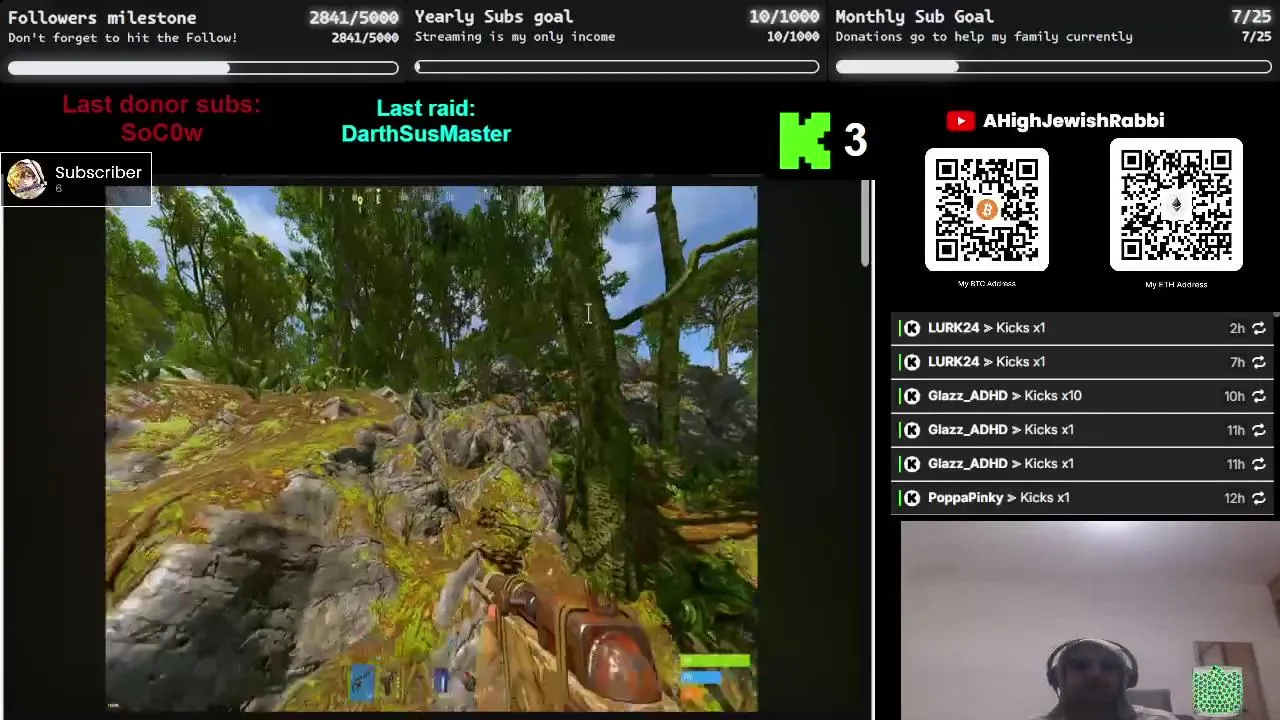Screen dimensions: 1280x720
Task: Click the repeat icon on the 7h row
Action: [1258, 362]
